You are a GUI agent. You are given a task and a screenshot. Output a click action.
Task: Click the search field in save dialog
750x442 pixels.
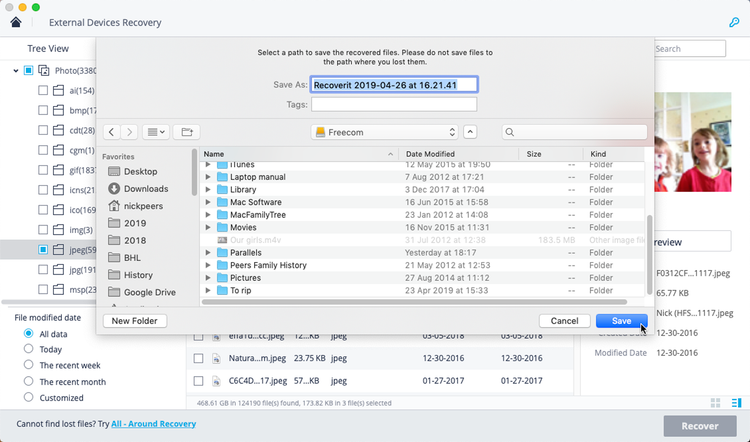point(574,132)
